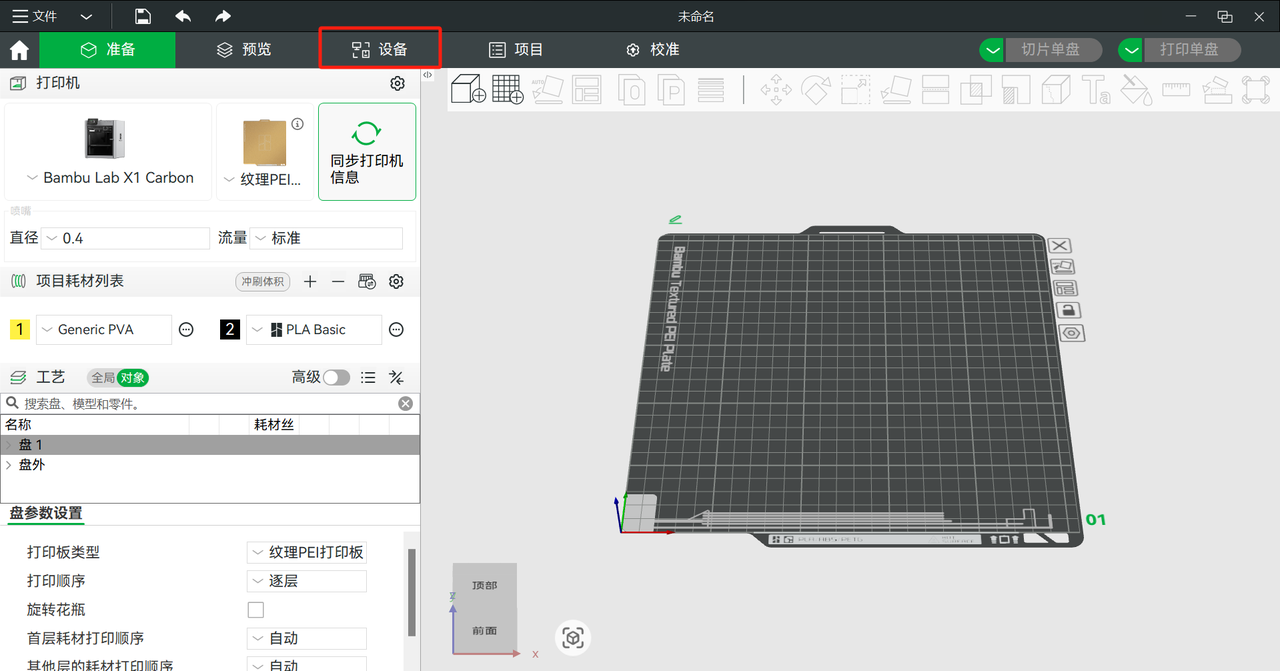This screenshot has width=1280, height=671.
Task: Click the bed plate info icon
Action: click(297, 124)
